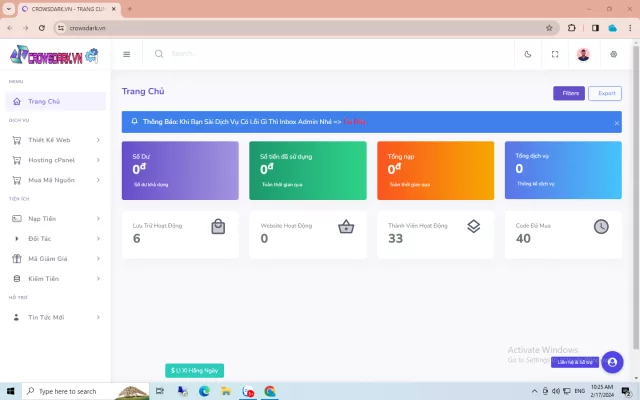Open a new browser tab
Image resolution: width=640 pixels, height=400 pixels.
click(x=130, y=9)
